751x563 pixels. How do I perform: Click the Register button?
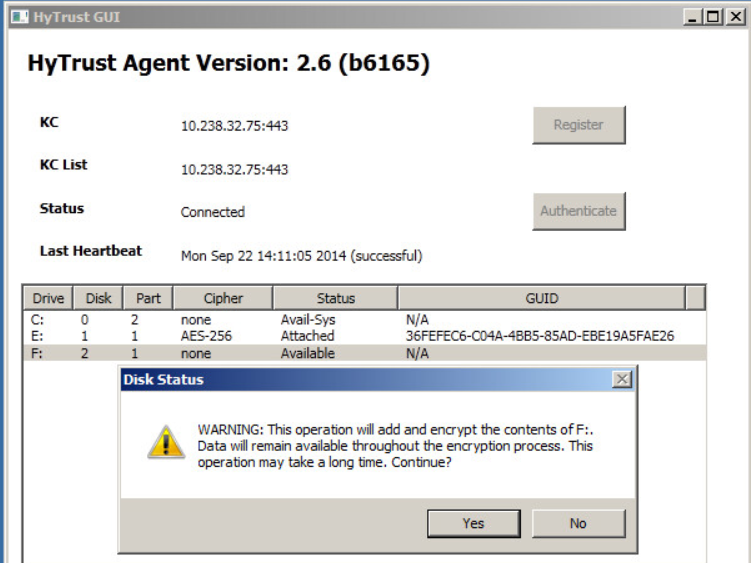tap(579, 125)
